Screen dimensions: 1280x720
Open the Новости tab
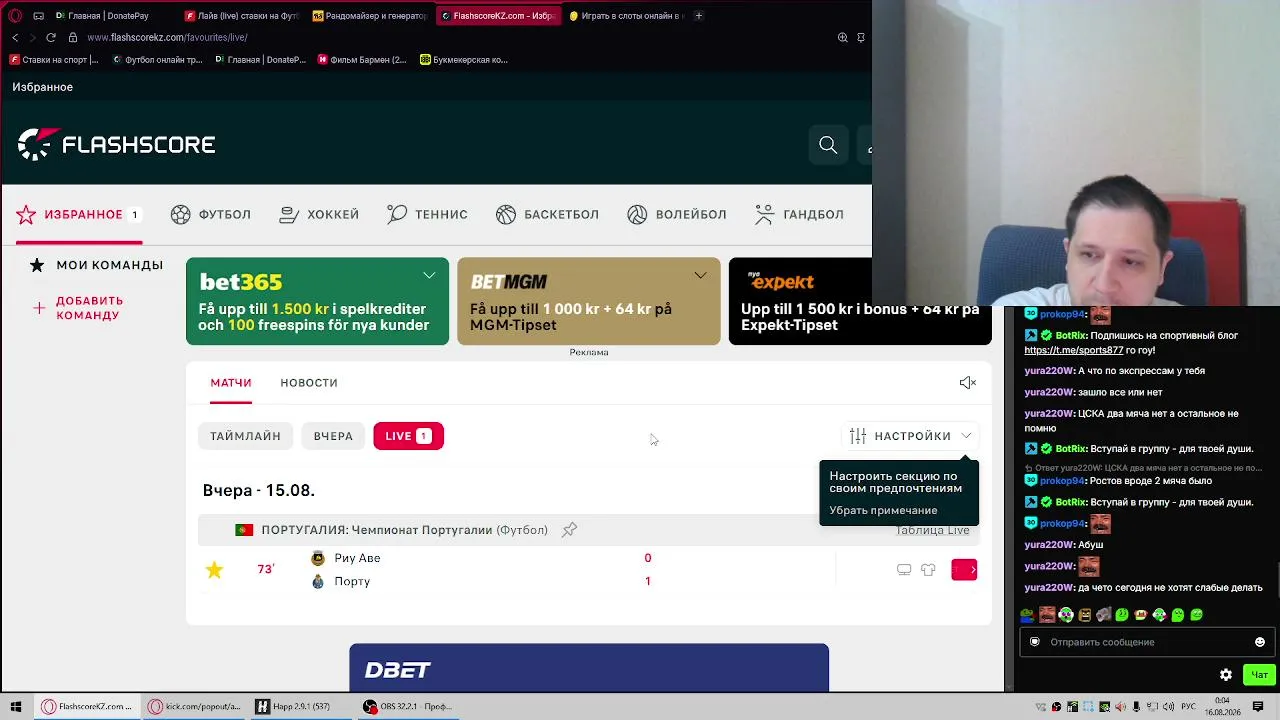(x=309, y=383)
